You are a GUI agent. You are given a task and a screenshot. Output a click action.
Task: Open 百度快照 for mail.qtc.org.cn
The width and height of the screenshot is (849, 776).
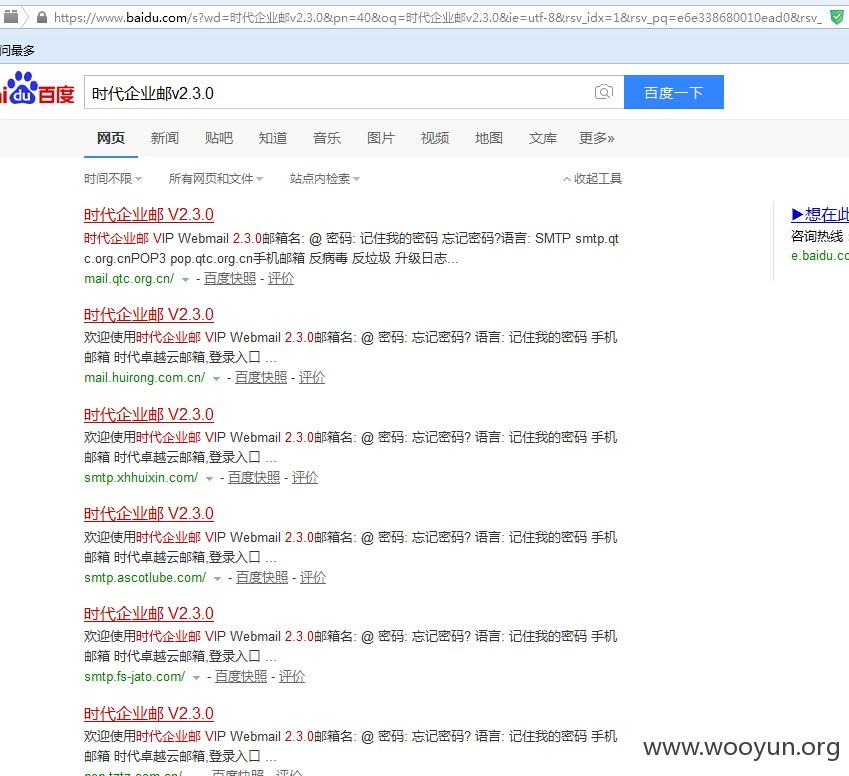[x=230, y=278]
